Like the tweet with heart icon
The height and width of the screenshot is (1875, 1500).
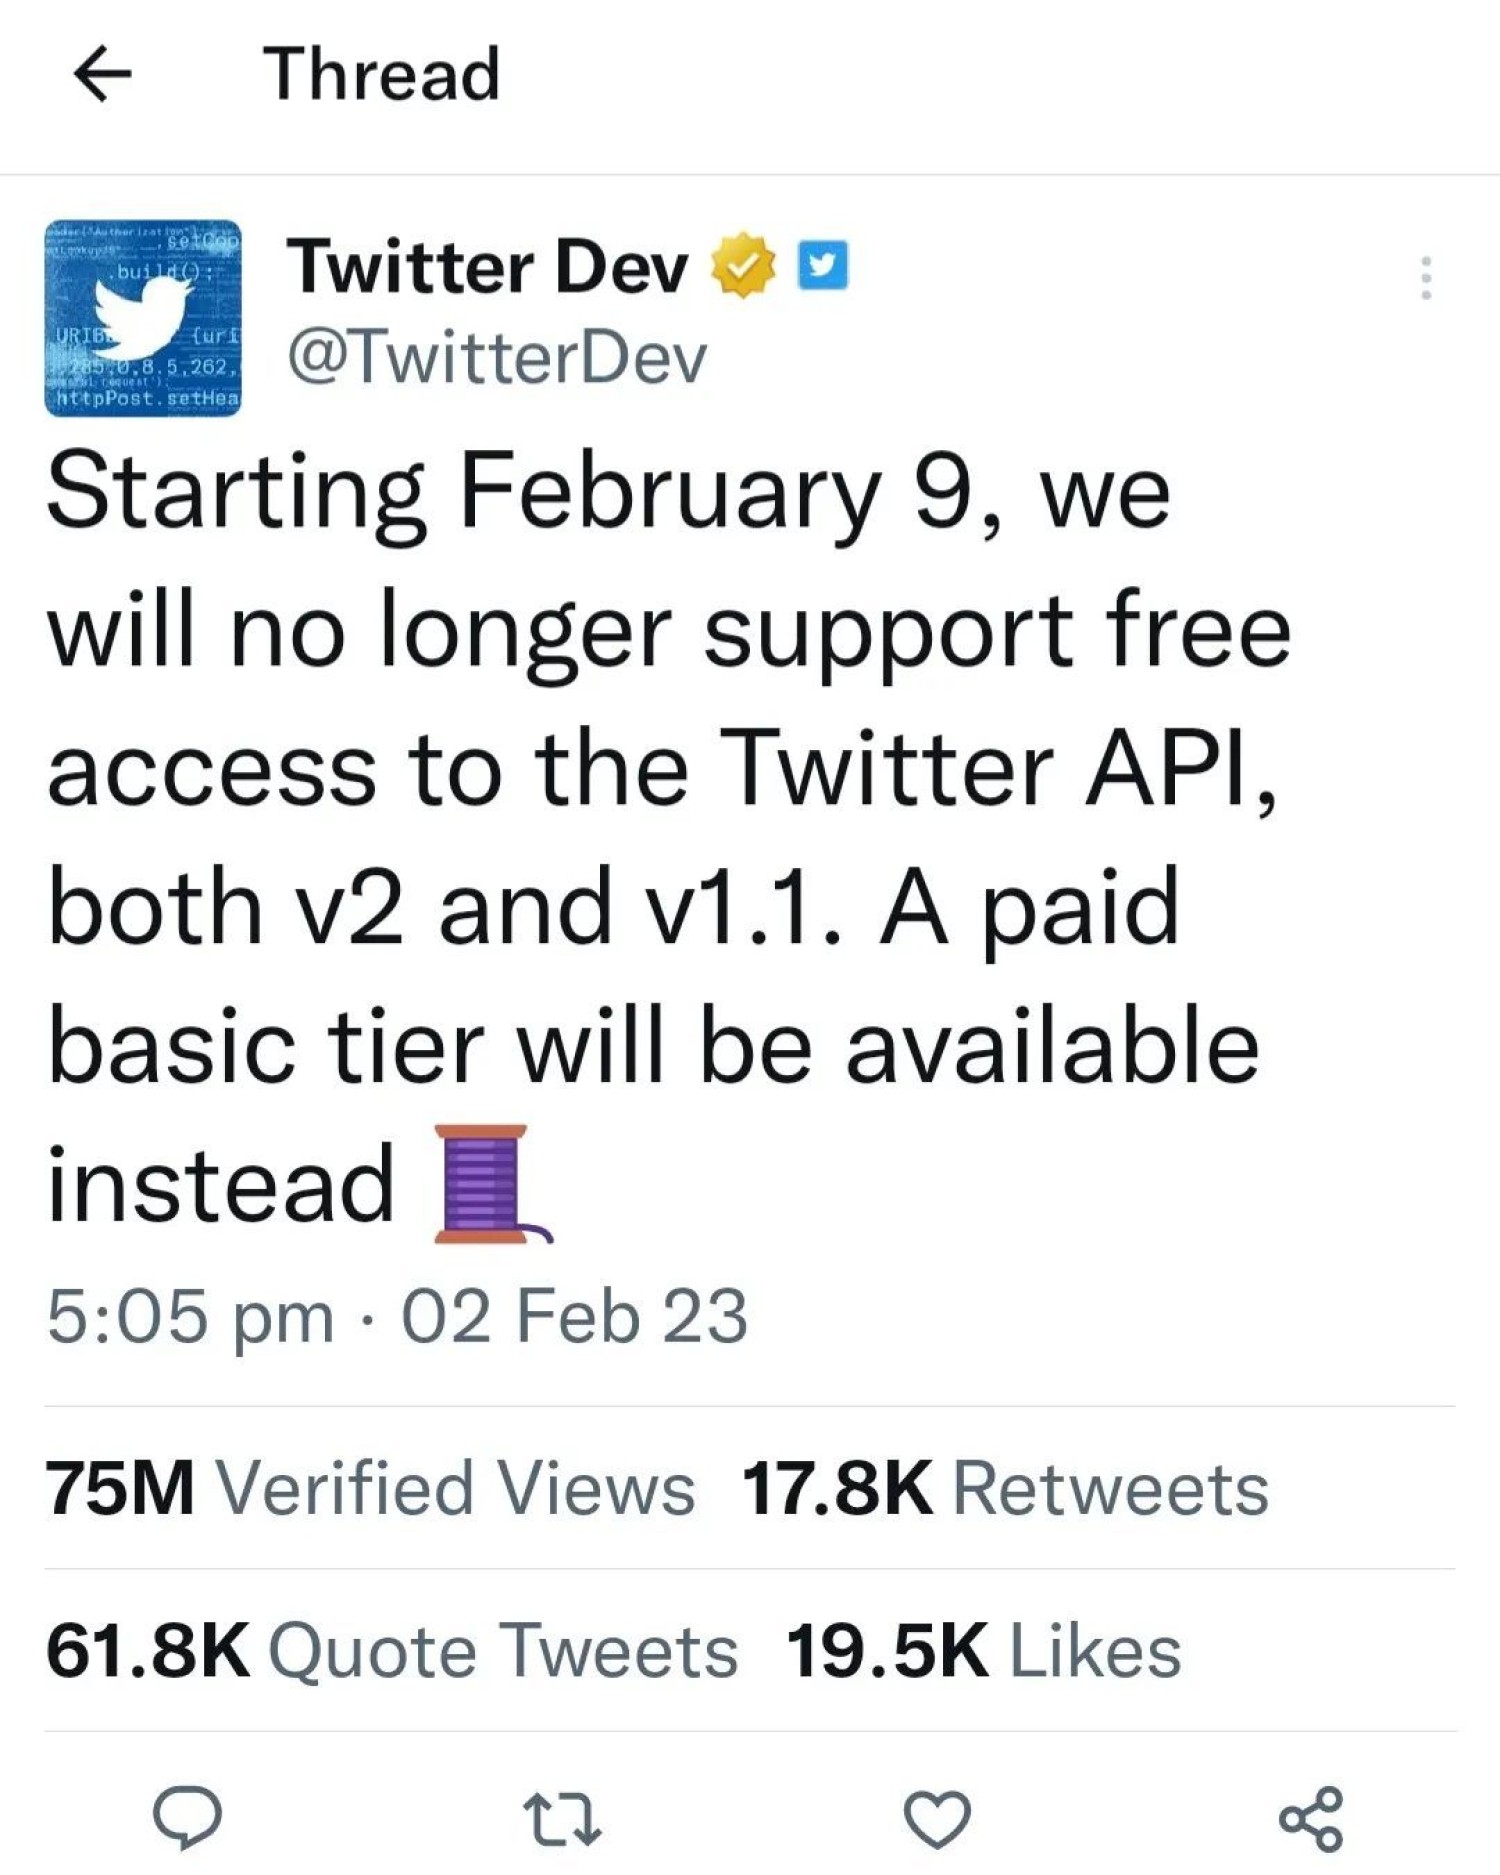937,1819
